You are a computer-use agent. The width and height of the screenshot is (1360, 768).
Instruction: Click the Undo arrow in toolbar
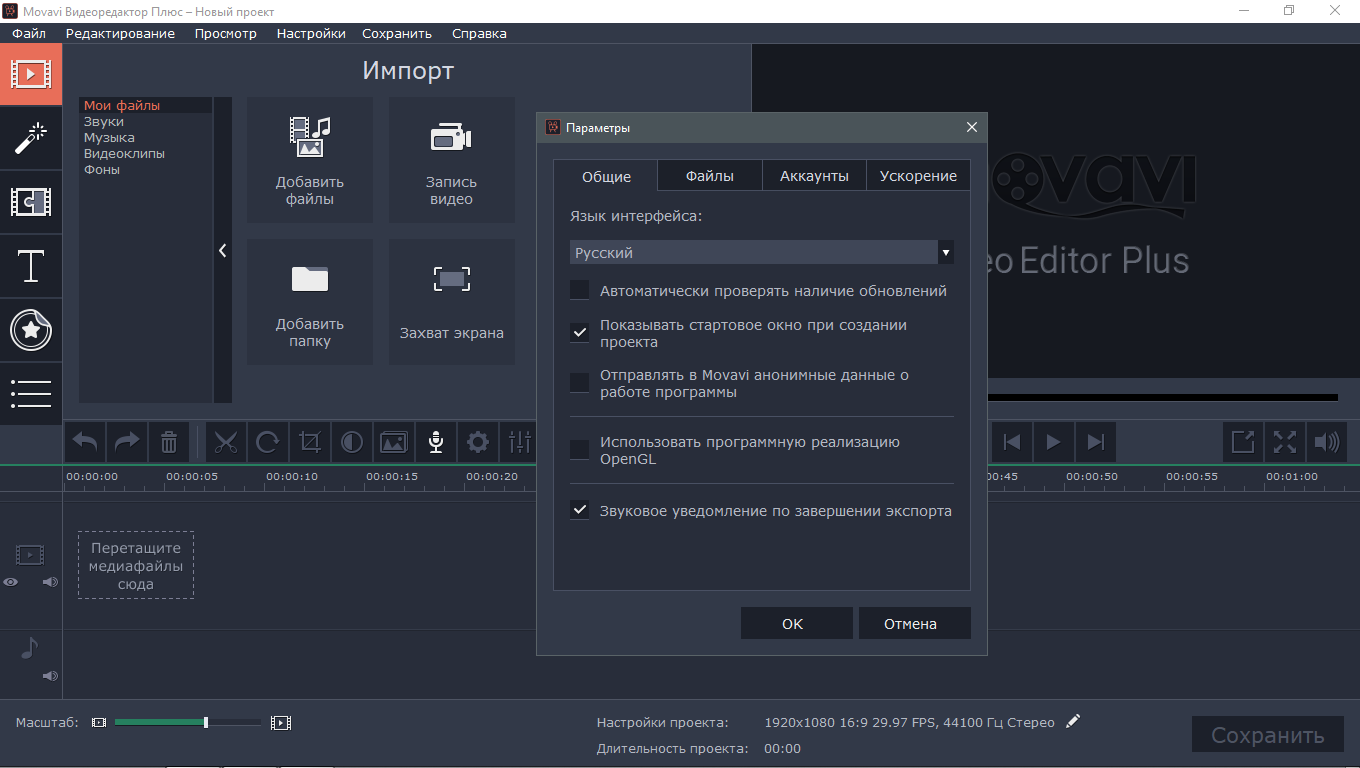(x=86, y=442)
